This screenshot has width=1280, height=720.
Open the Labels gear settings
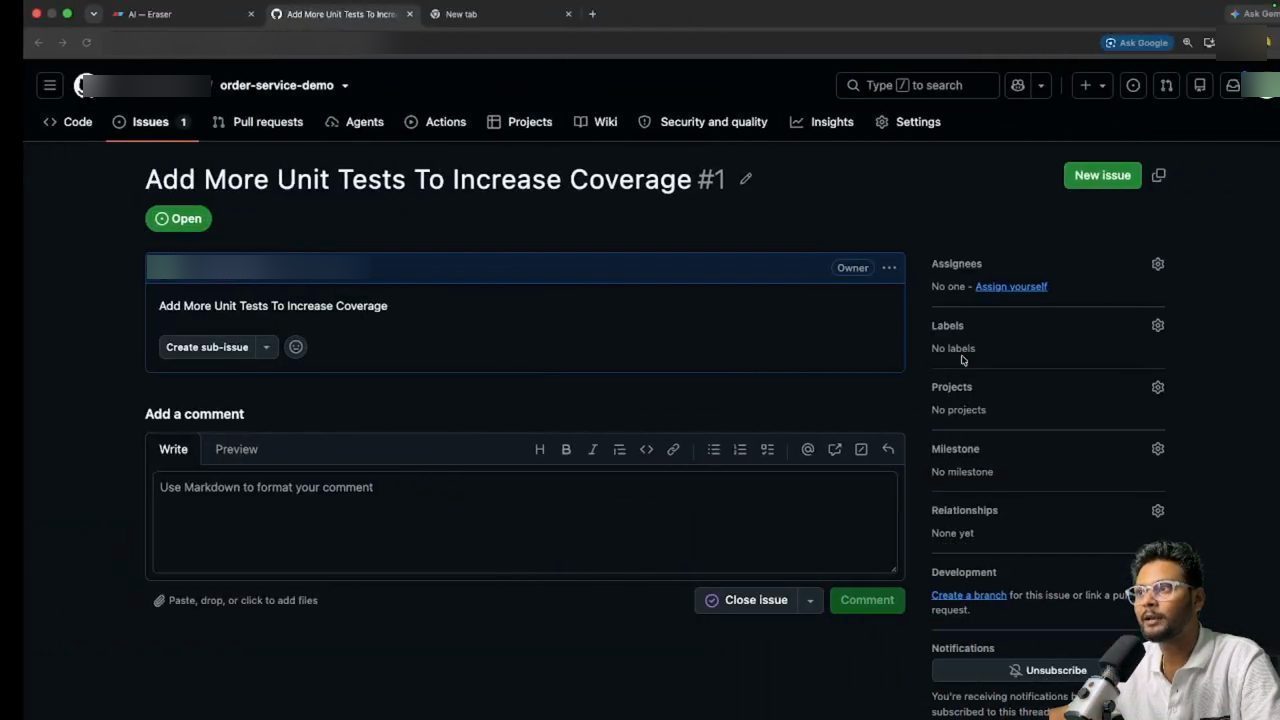tap(1158, 325)
